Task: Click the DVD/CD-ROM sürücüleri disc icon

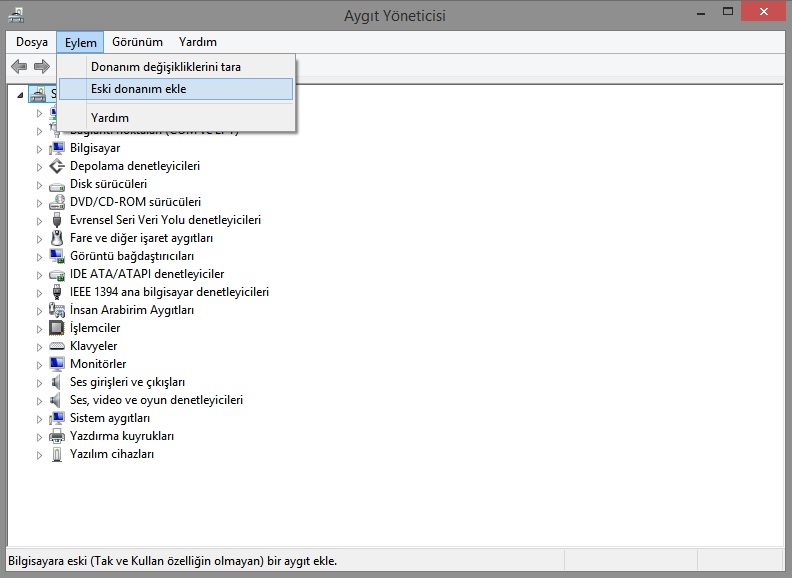Action: pos(57,202)
